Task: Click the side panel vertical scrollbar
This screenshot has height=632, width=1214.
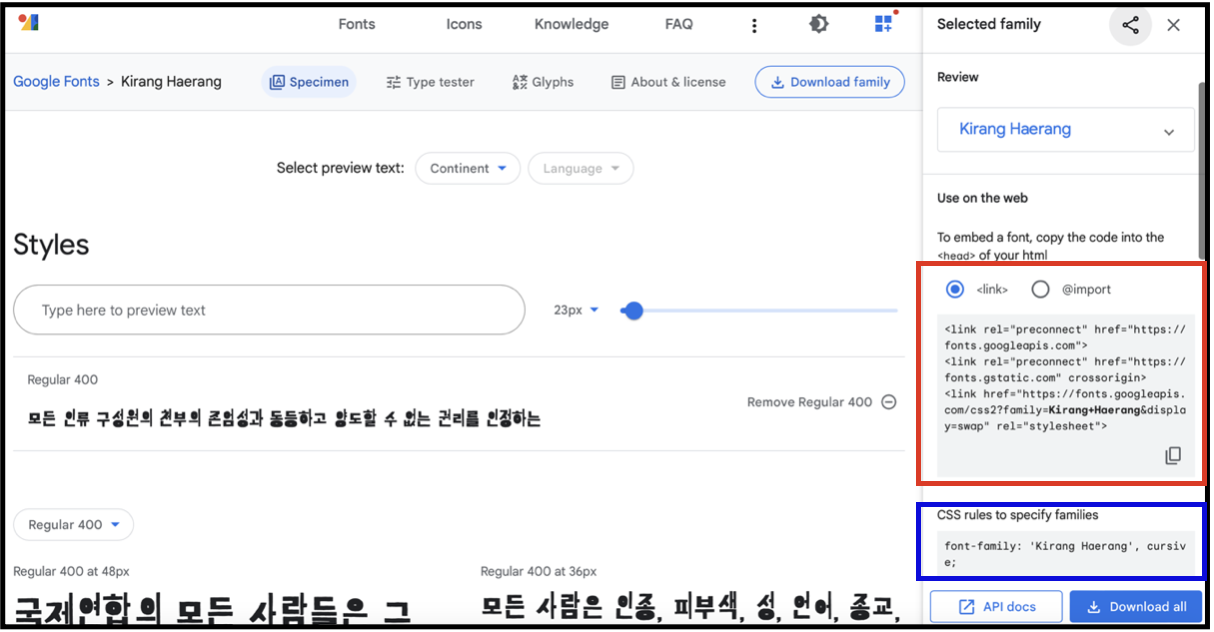Action: (1200, 170)
